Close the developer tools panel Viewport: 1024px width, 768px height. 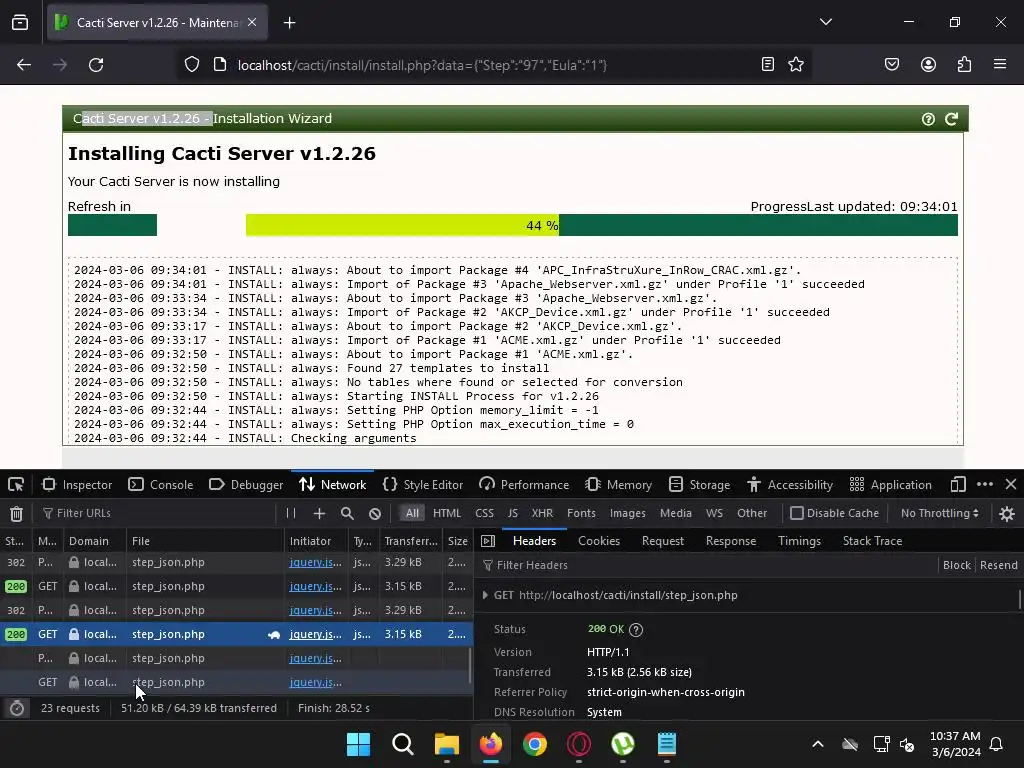point(1011,485)
